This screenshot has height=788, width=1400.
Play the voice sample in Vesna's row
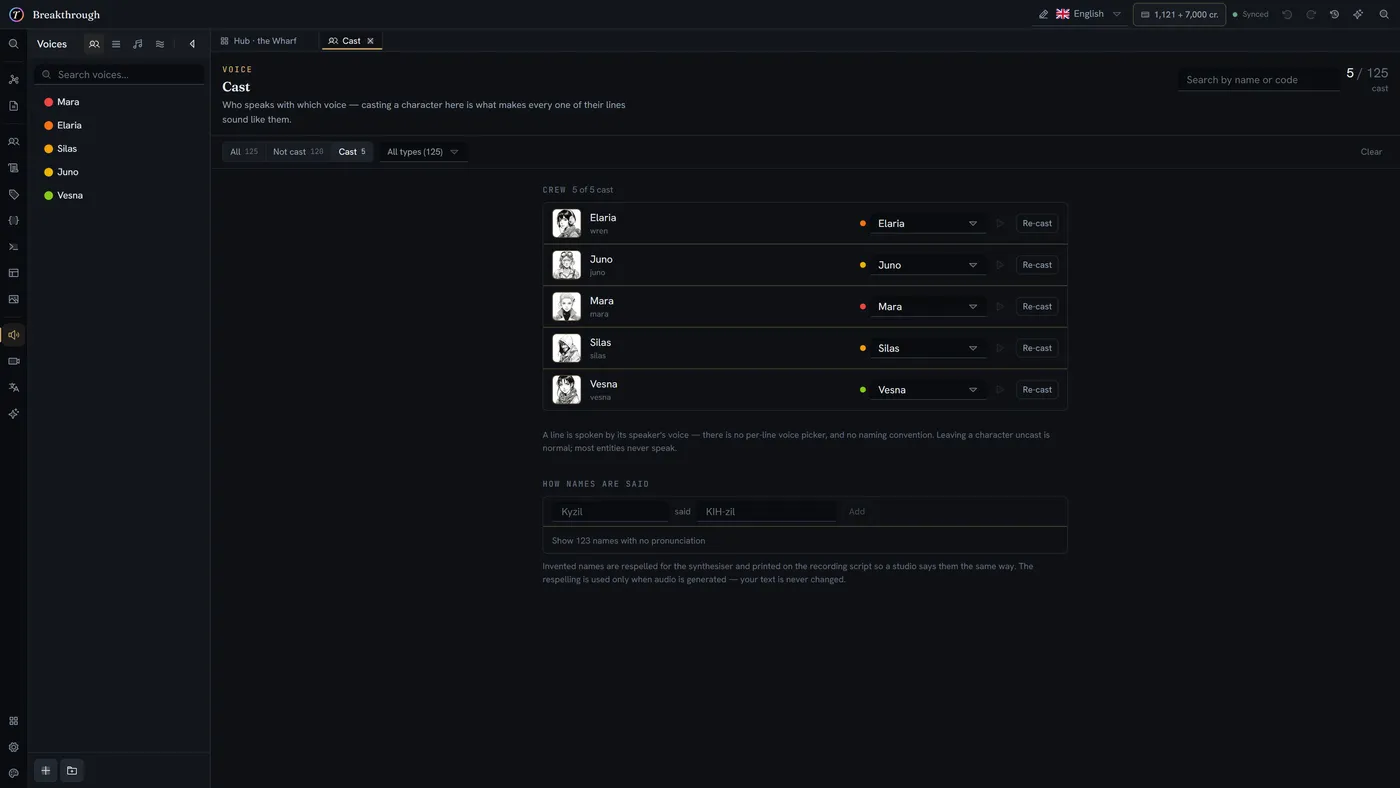pyautogui.click(x=999, y=390)
